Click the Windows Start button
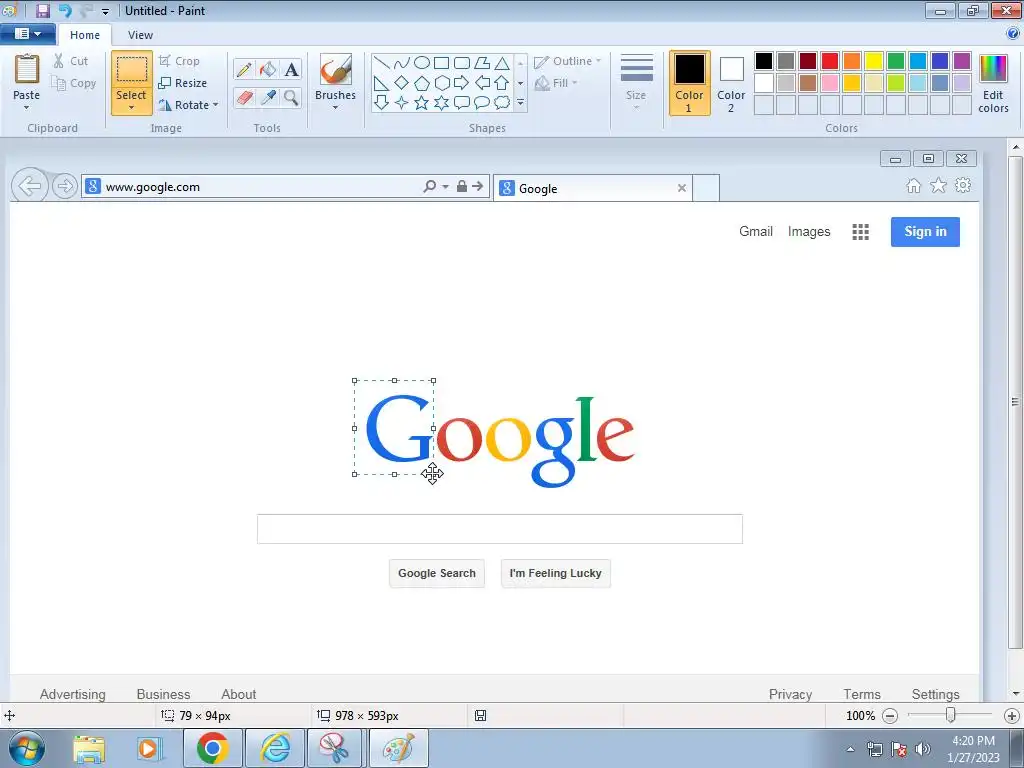The height and width of the screenshot is (768, 1024). coord(27,748)
